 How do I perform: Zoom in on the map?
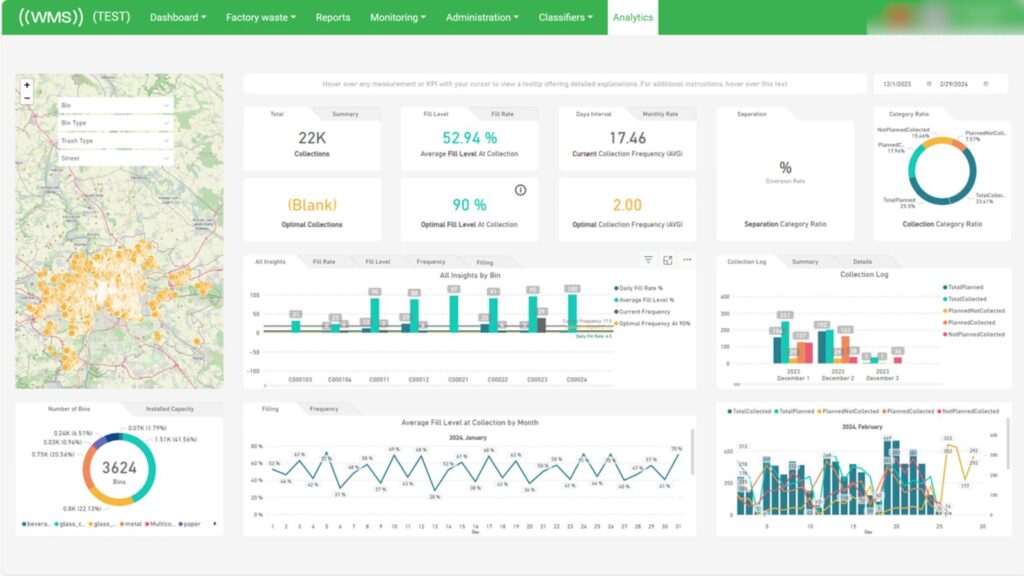coord(27,86)
